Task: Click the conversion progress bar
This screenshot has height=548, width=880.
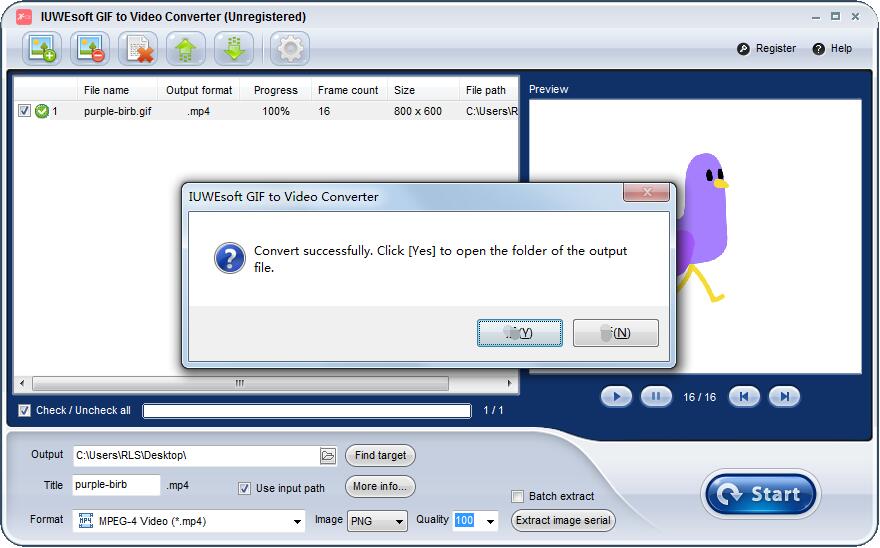Action: click(307, 411)
